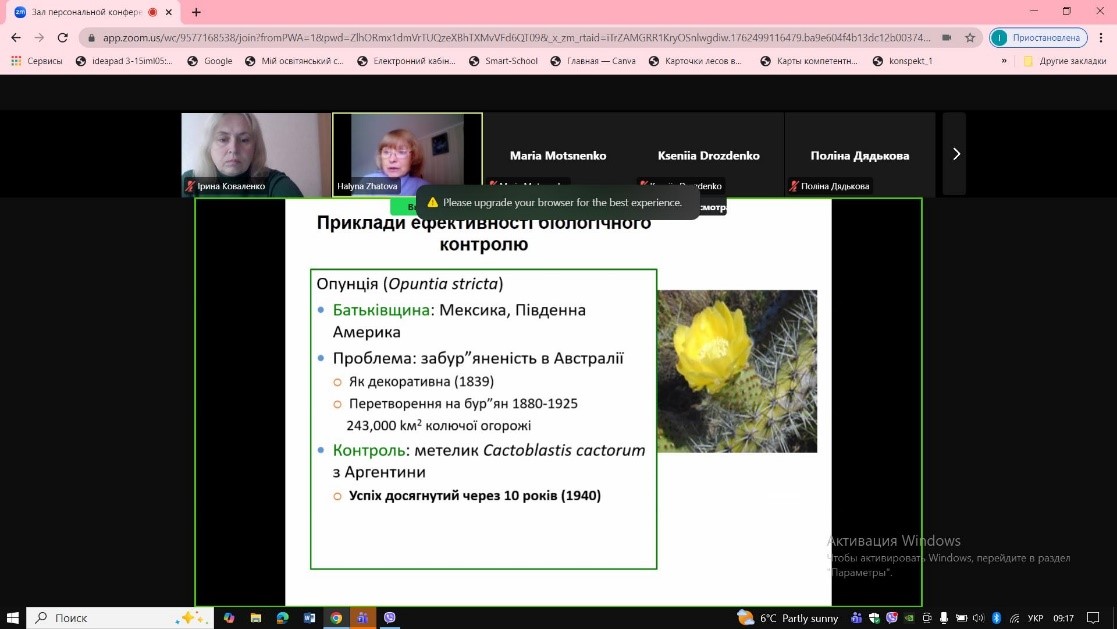
Task: Select the Zoom conference browser tab
Action: pyautogui.click(x=80, y=12)
